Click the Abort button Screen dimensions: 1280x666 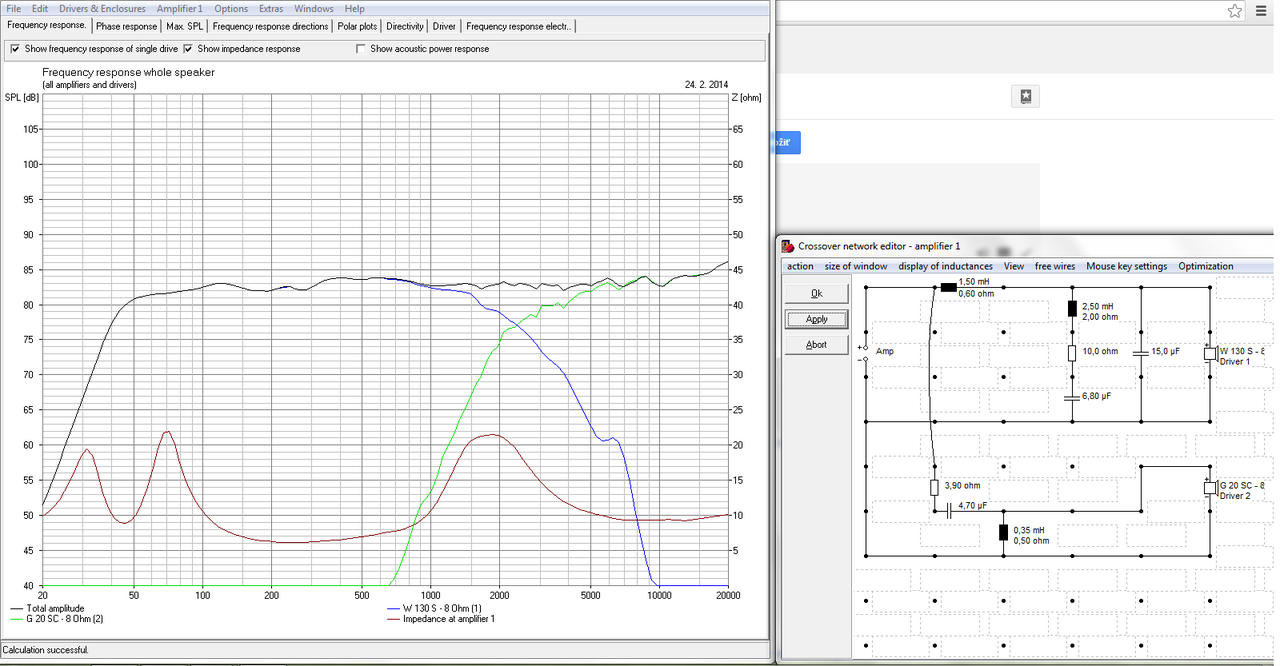click(x=817, y=345)
